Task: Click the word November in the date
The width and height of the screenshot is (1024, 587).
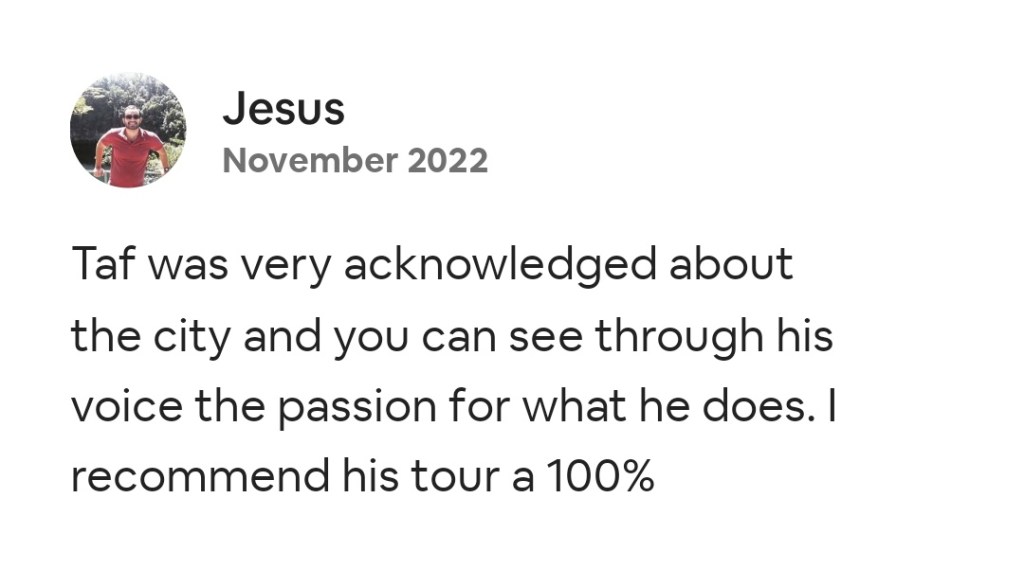Action: pos(309,160)
